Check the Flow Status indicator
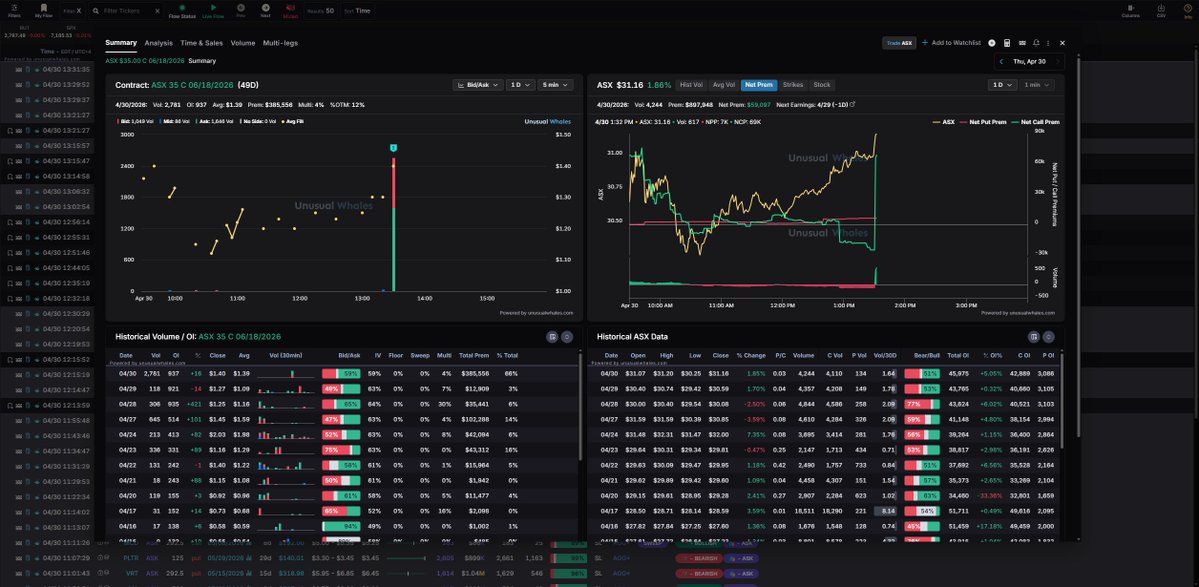 [182, 11]
